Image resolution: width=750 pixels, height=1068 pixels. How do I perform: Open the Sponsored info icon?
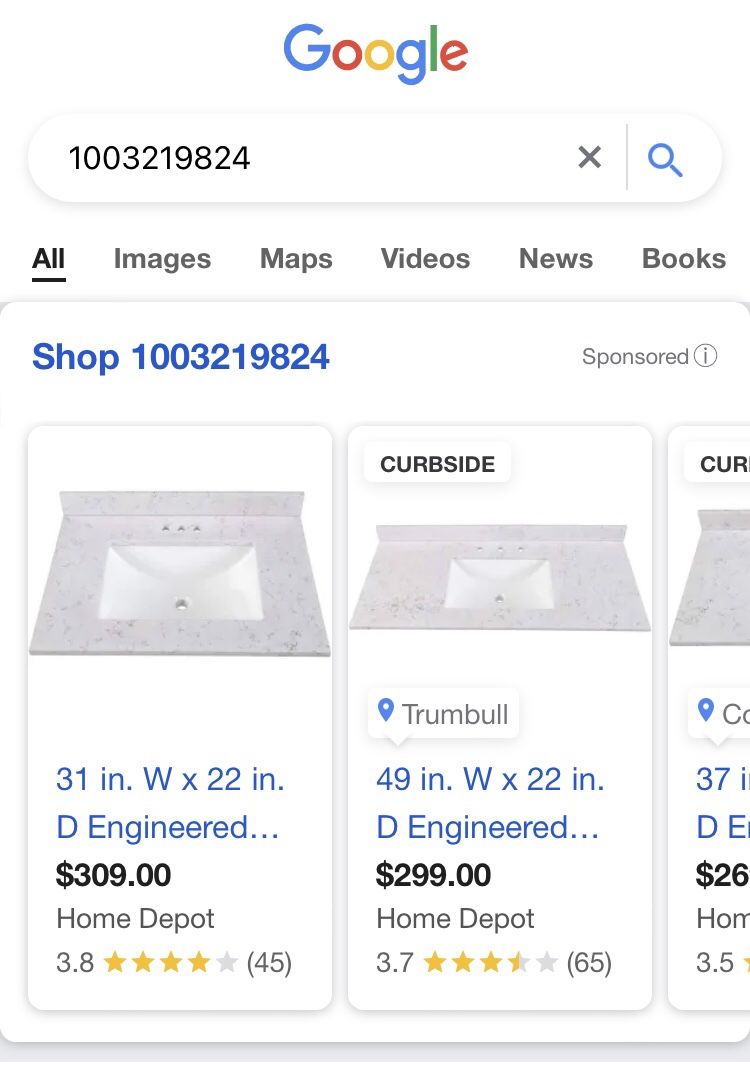point(706,356)
